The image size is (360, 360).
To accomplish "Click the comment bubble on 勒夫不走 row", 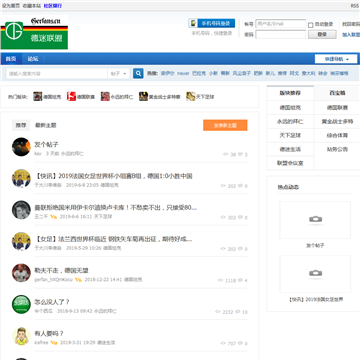I will pos(240,280).
